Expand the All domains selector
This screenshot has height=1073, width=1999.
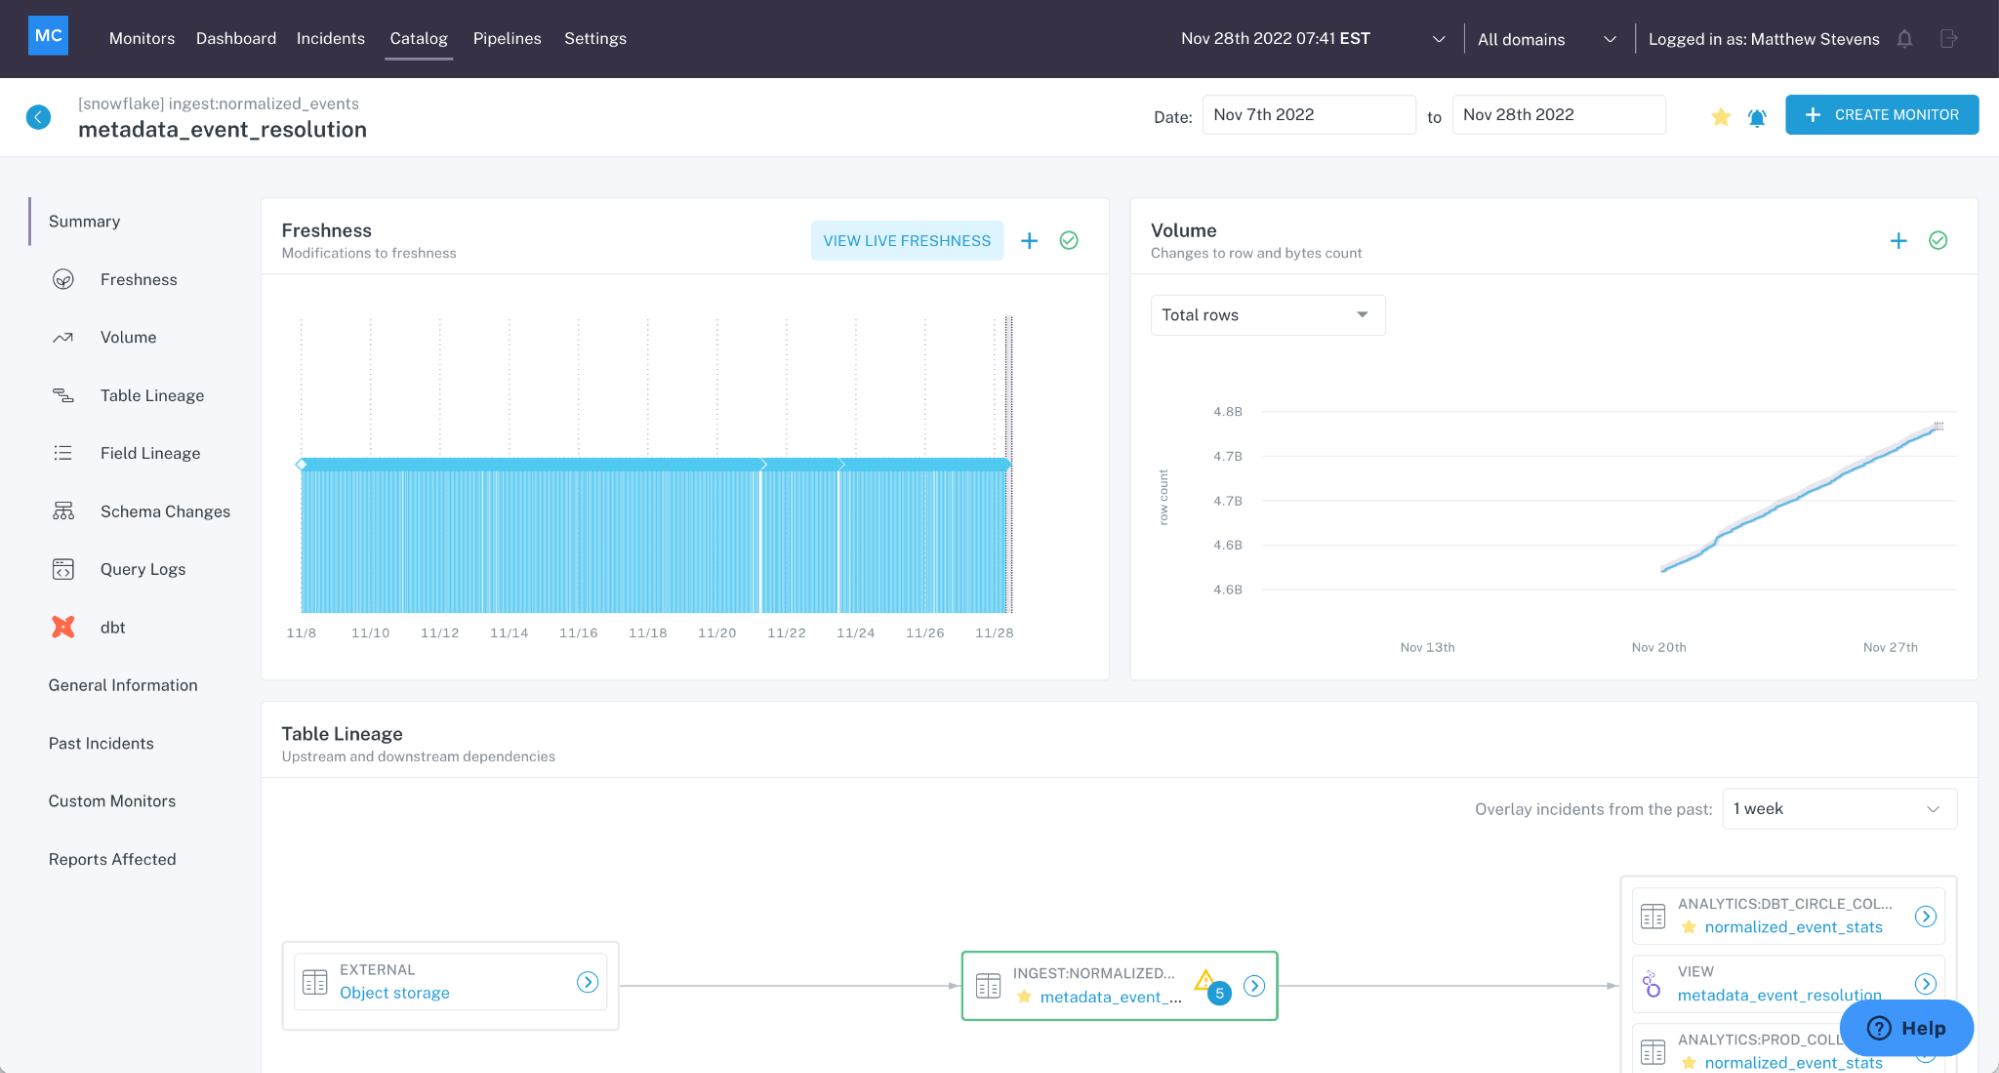pos(1547,39)
